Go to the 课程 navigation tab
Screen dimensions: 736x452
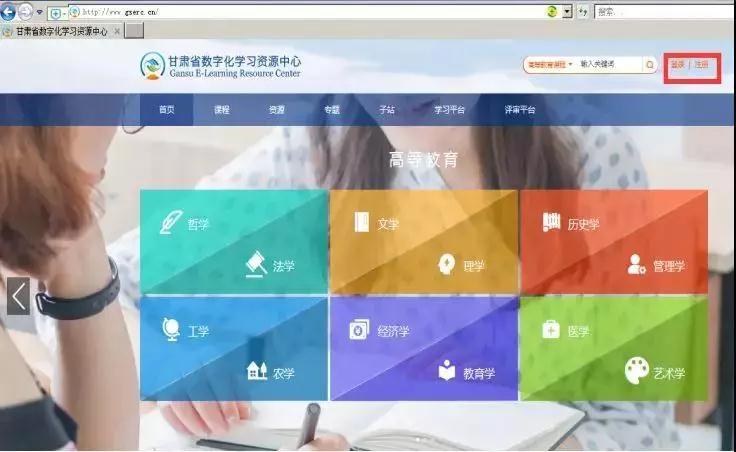pos(221,110)
